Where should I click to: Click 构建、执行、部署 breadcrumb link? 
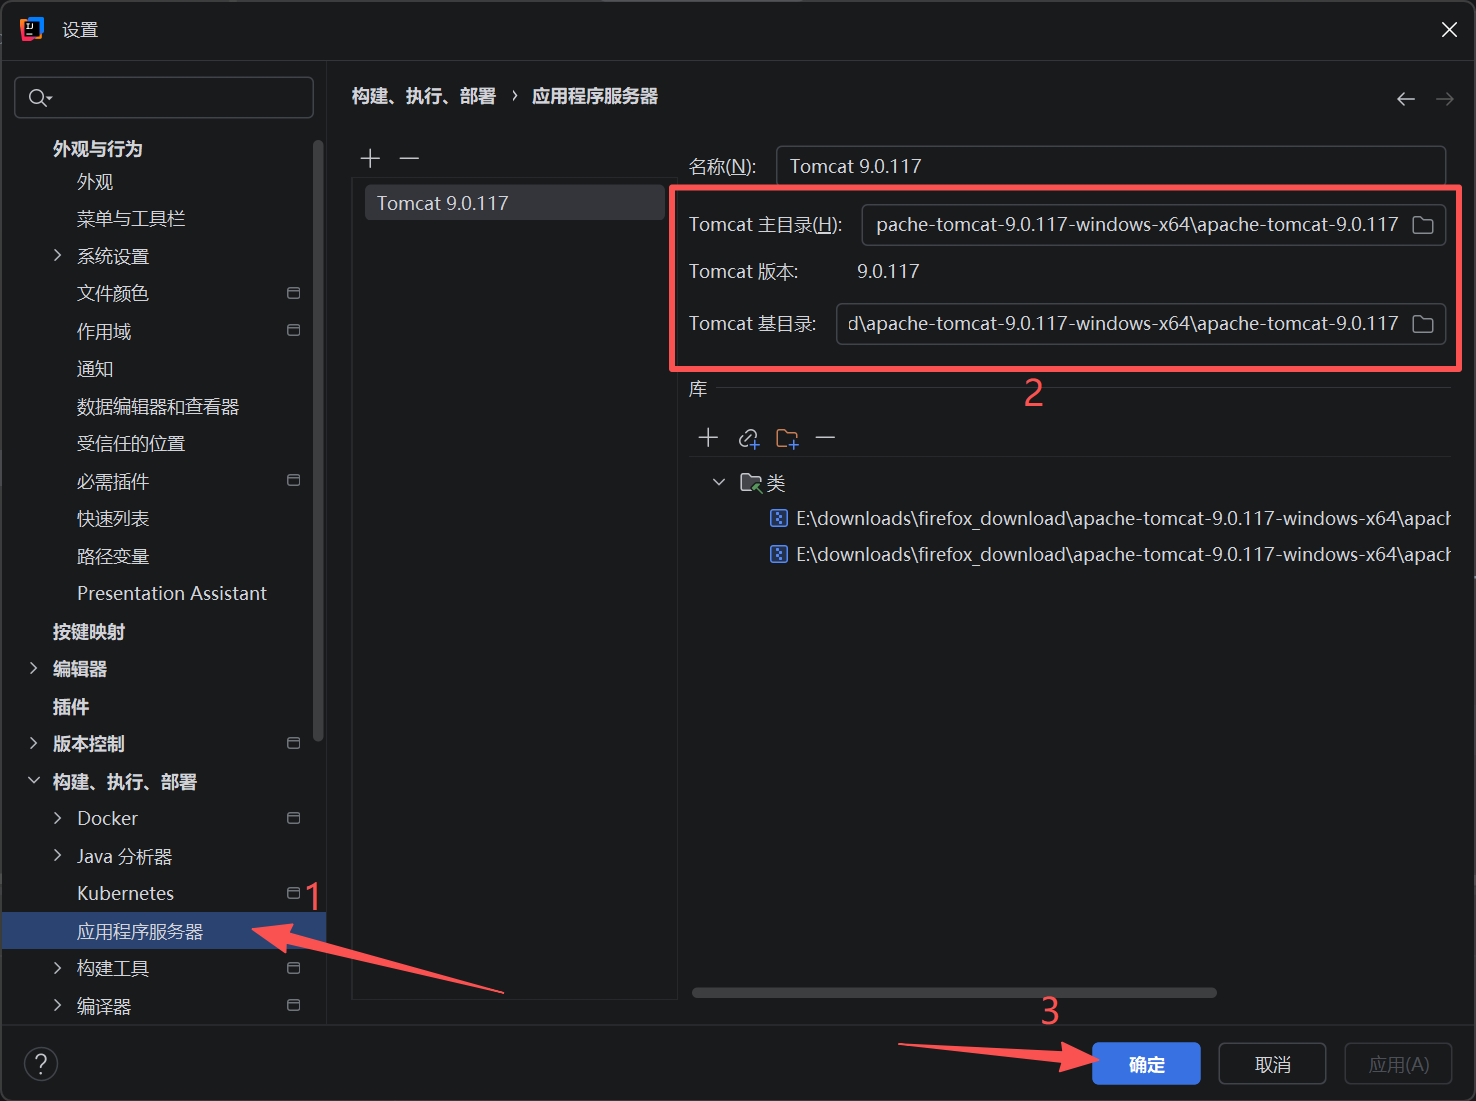[x=424, y=96]
